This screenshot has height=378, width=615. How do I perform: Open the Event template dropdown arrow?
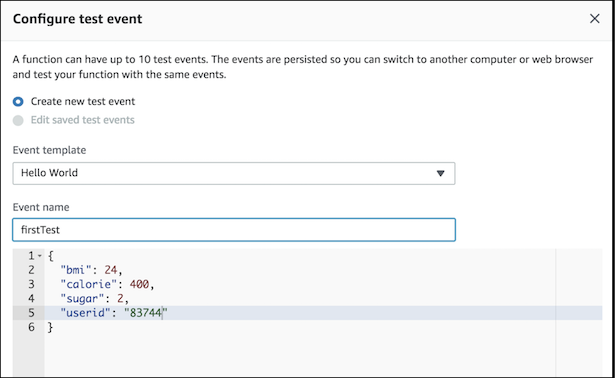pos(440,173)
